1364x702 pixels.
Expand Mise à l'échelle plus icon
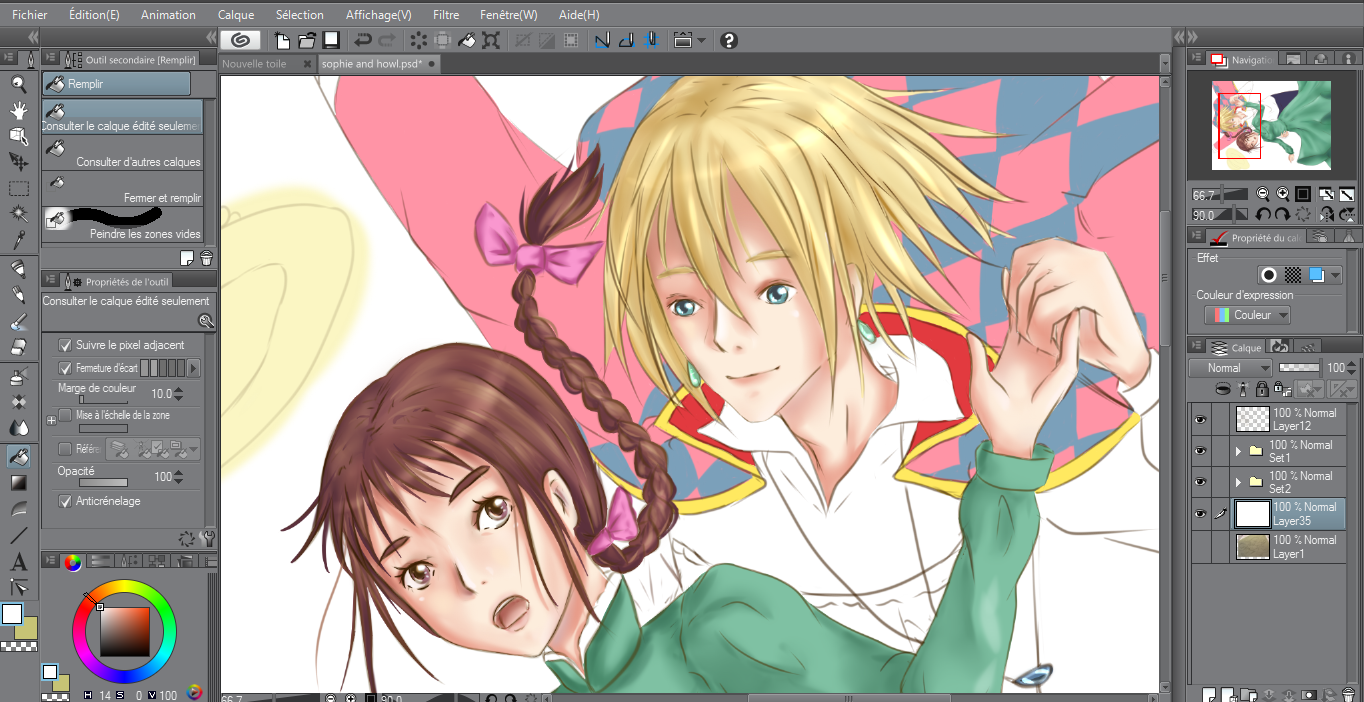51,421
